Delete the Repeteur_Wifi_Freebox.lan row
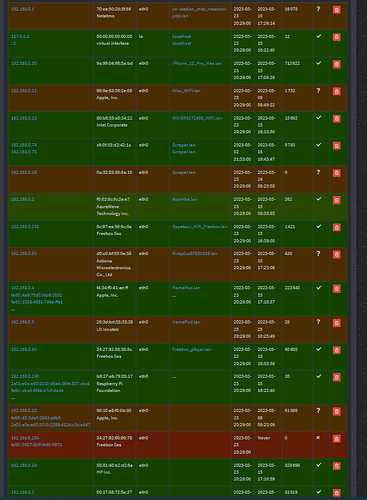367x500 pixels. 337,228
